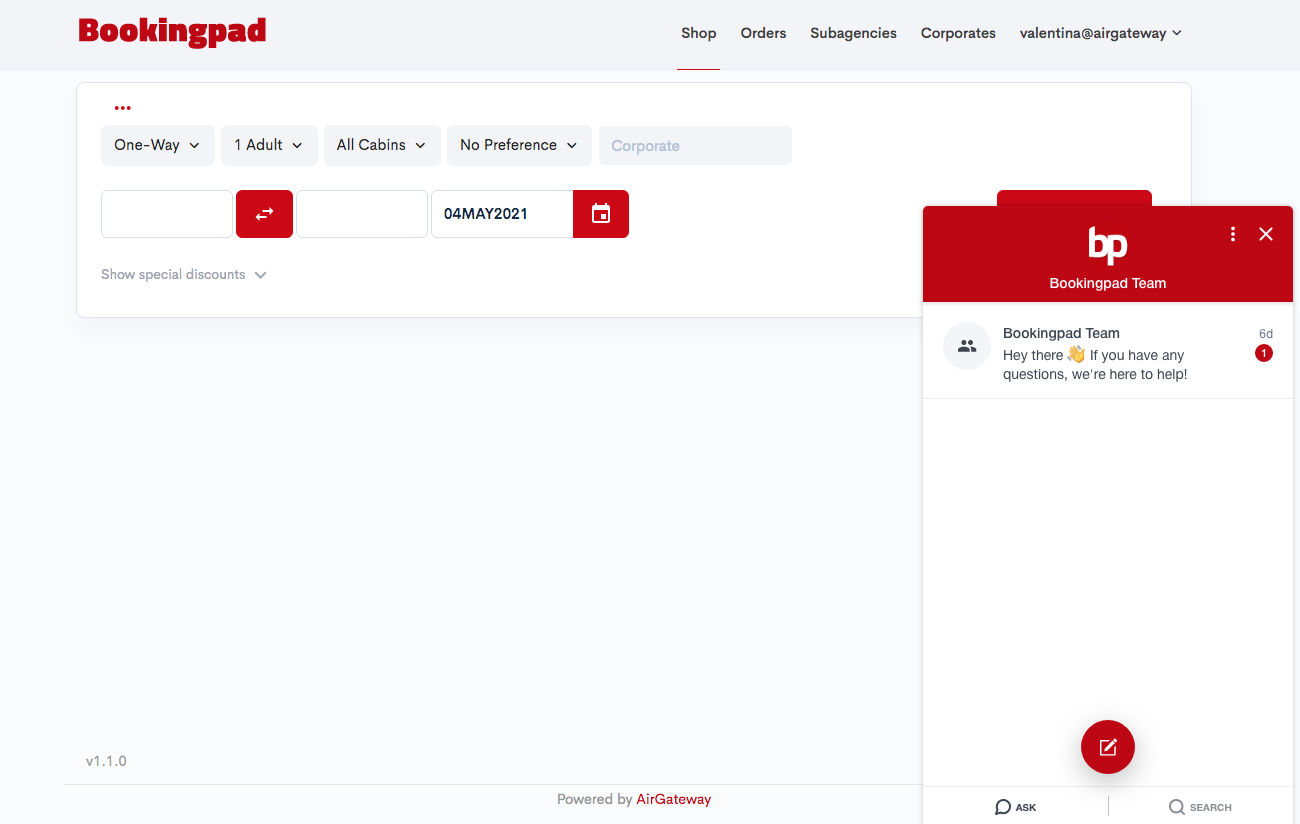Click the Bookingpad logo
The image size is (1300, 824).
click(x=172, y=32)
